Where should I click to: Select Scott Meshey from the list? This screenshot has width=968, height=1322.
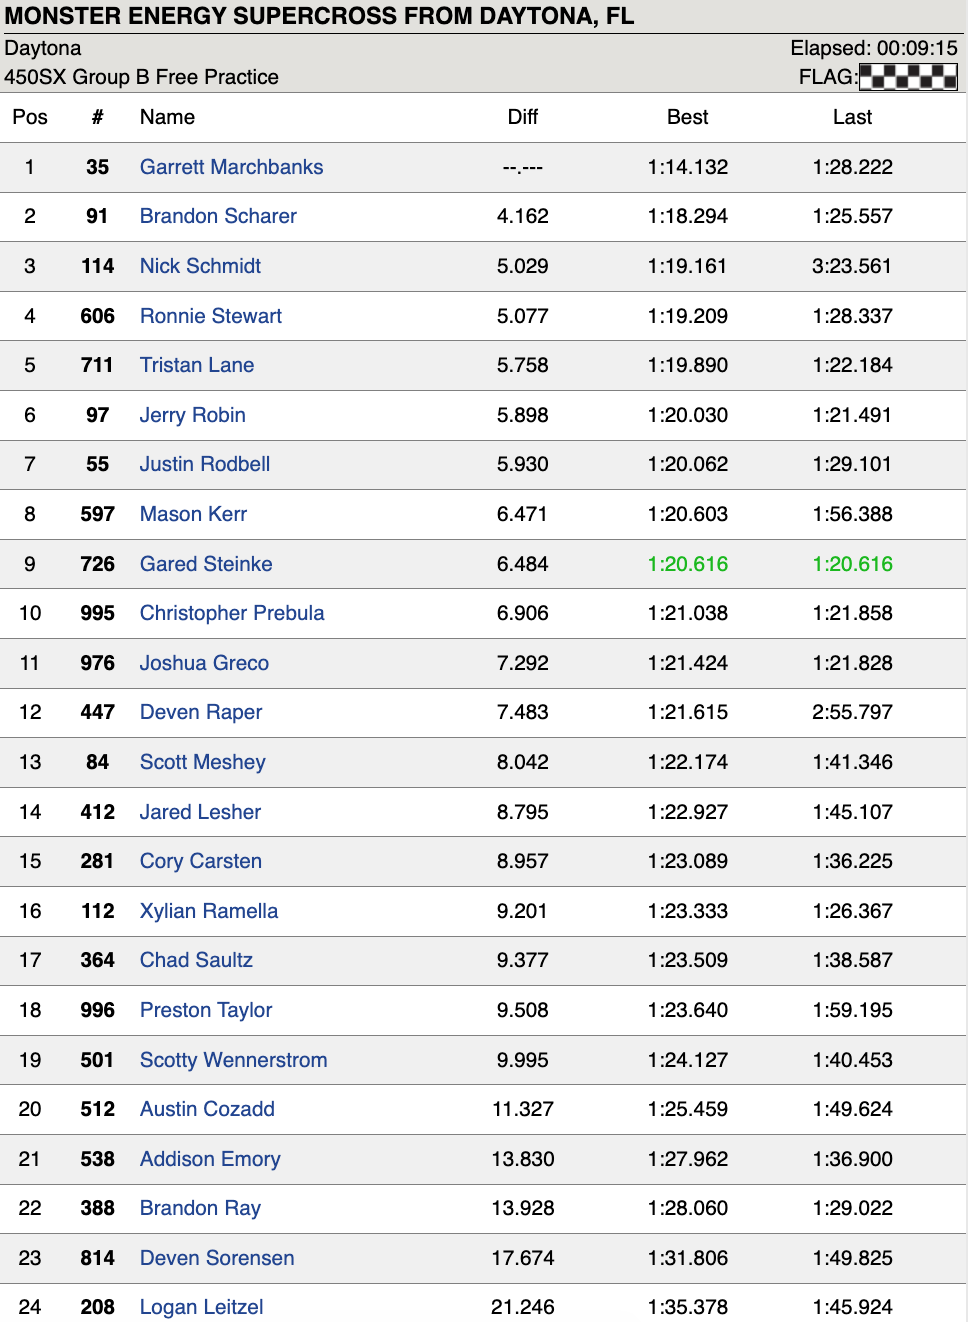pos(203,762)
